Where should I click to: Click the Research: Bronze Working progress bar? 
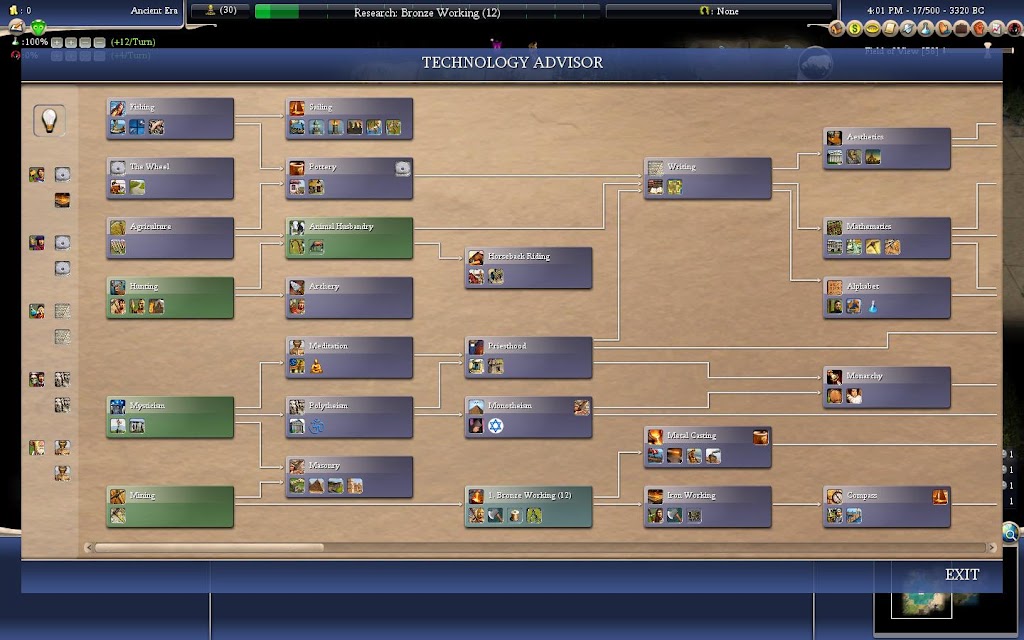click(x=427, y=12)
